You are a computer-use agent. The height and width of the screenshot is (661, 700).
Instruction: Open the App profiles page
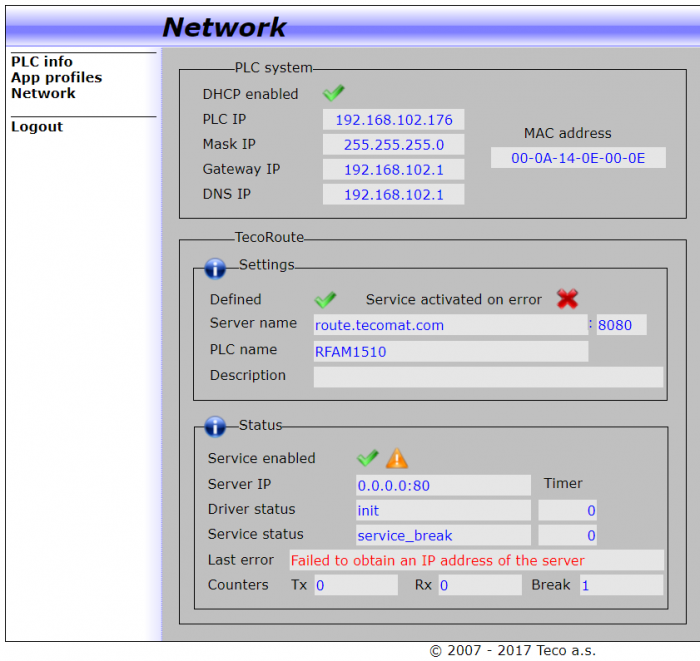[56, 78]
